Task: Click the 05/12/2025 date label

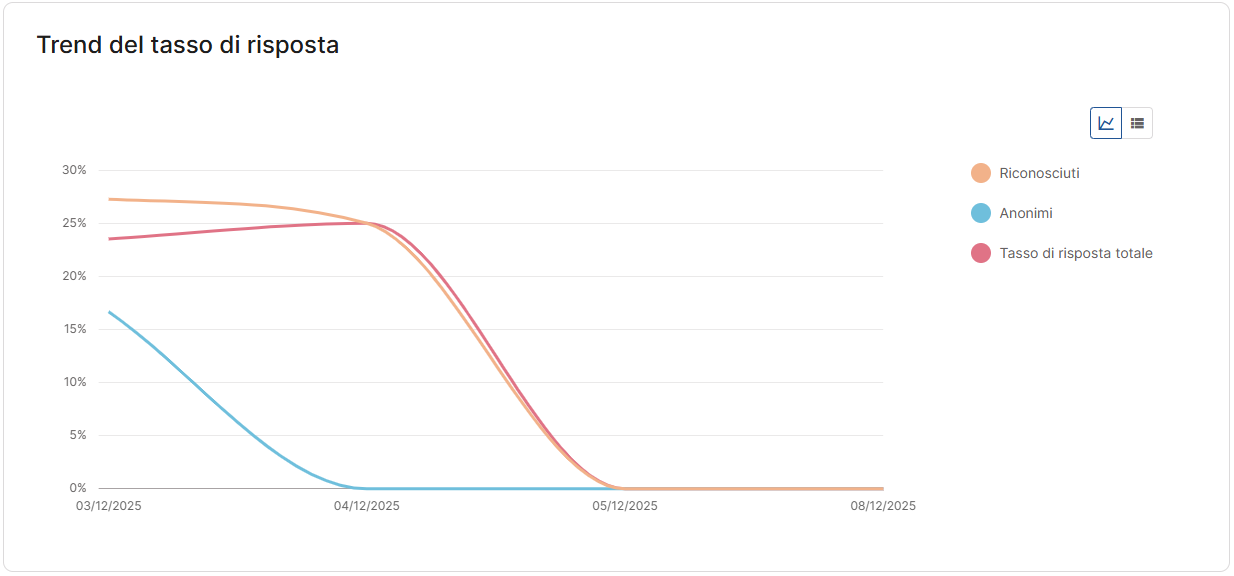Action: point(625,506)
